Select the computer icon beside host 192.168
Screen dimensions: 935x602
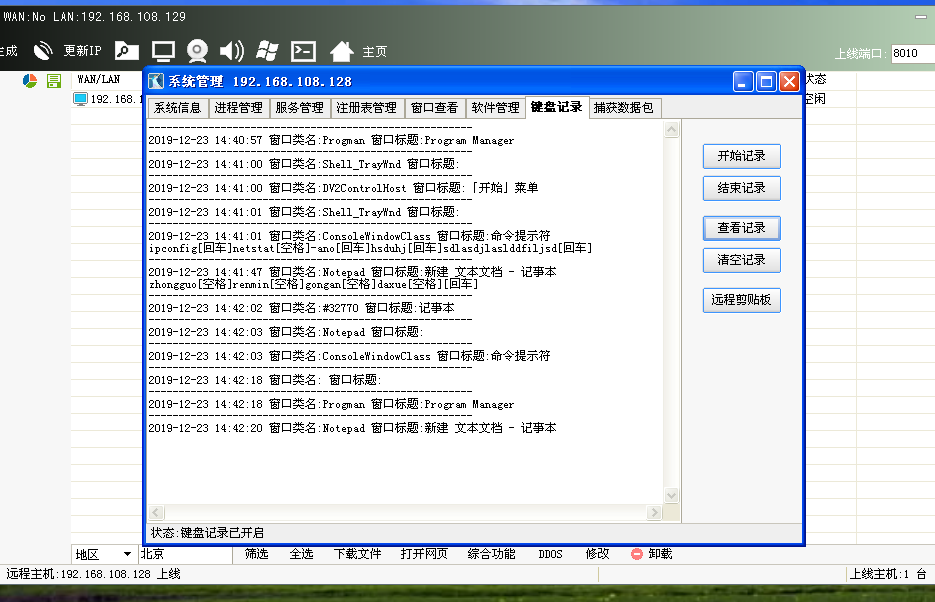81,99
